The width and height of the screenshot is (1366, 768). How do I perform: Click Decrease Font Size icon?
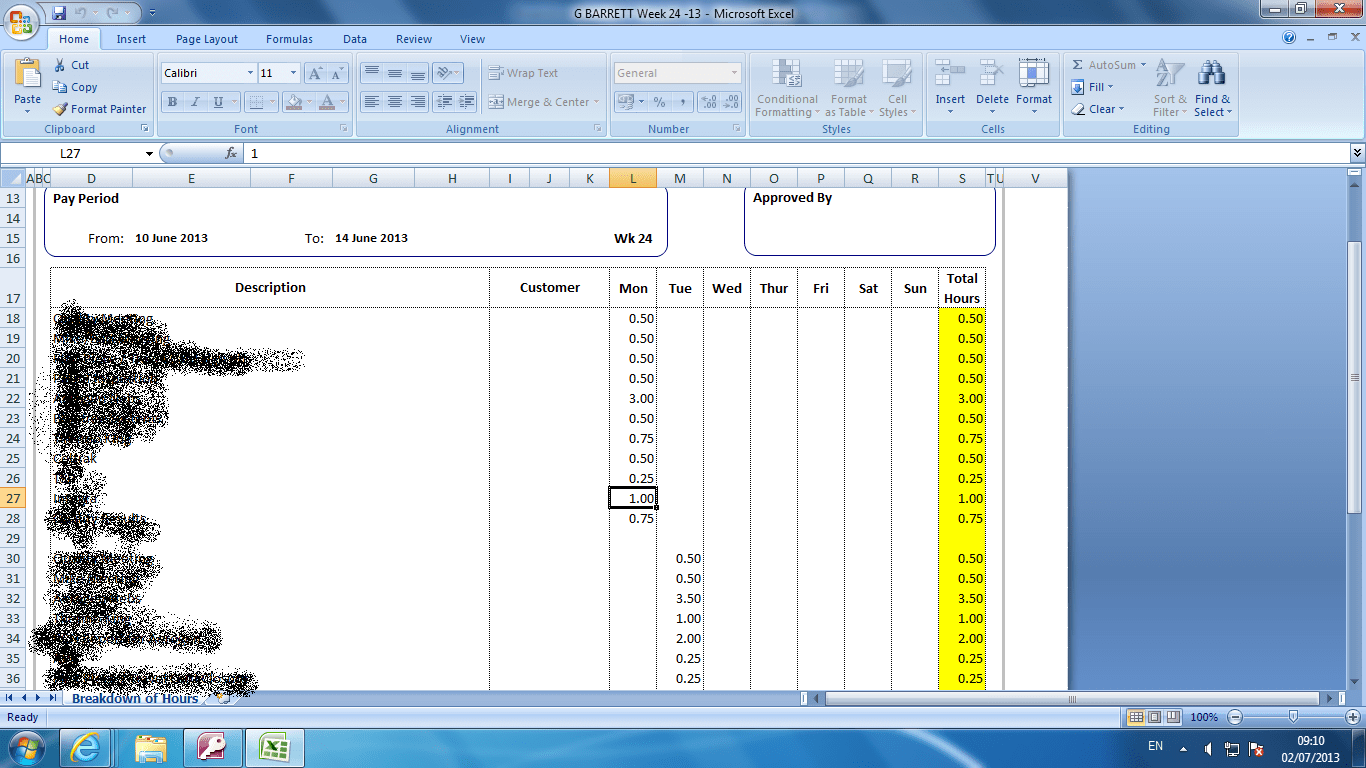(336, 73)
